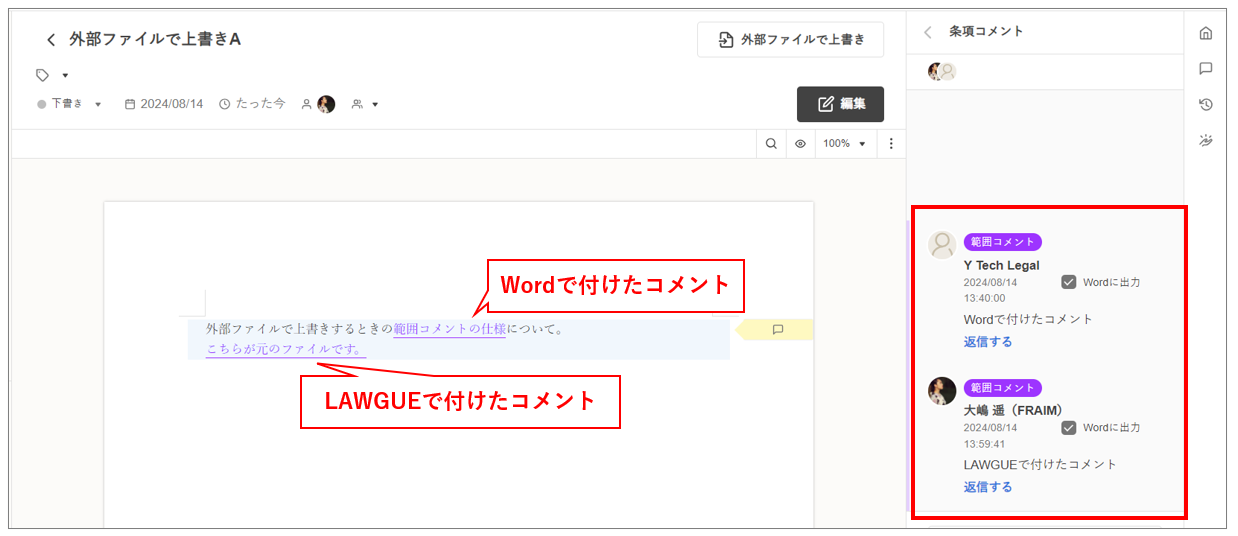
Task: Open the home icon in right sidebar
Action: pos(1205,33)
